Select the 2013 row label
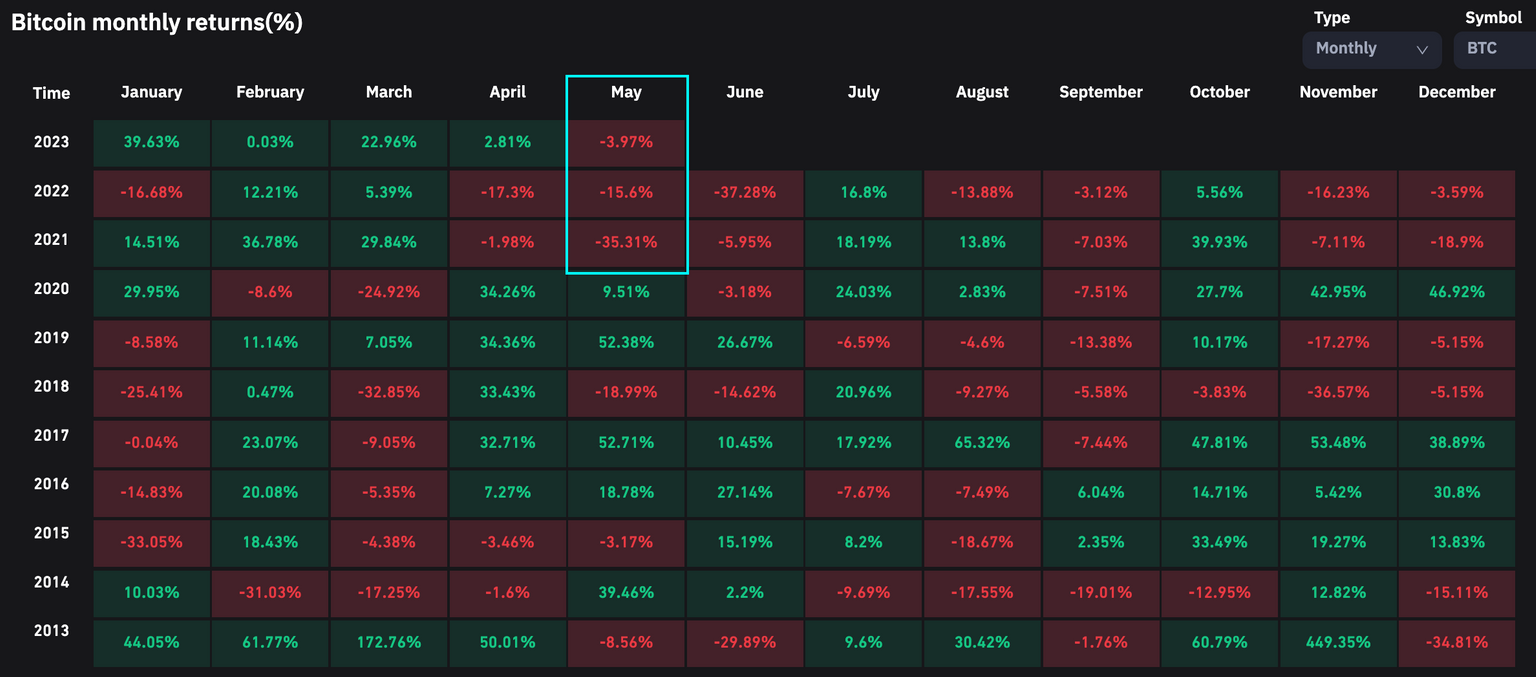The width and height of the screenshot is (1536, 677). pyautogui.click(x=51, y=631)
